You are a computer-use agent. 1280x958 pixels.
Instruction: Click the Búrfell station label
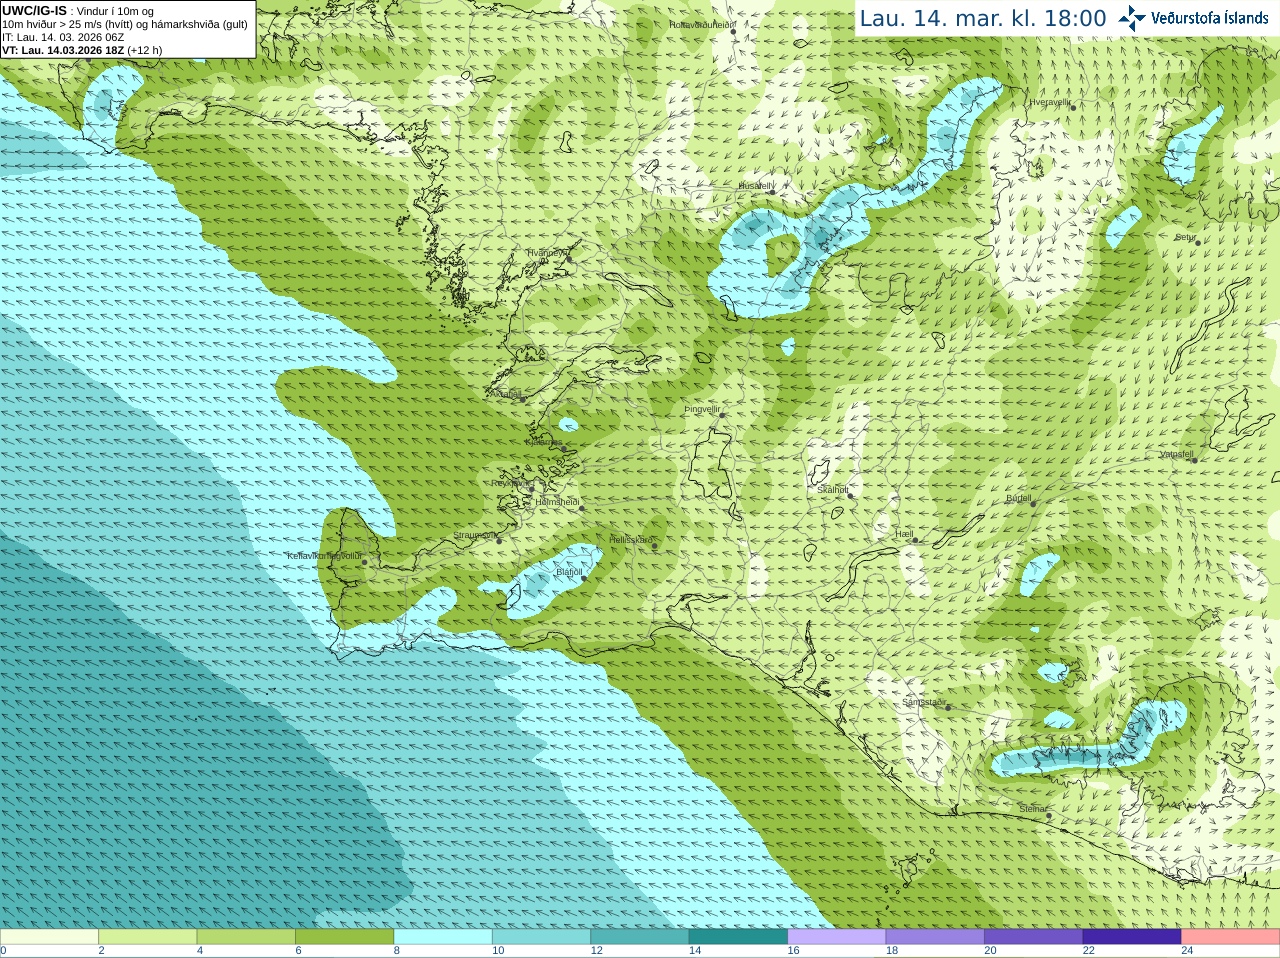coord(1019,498)
